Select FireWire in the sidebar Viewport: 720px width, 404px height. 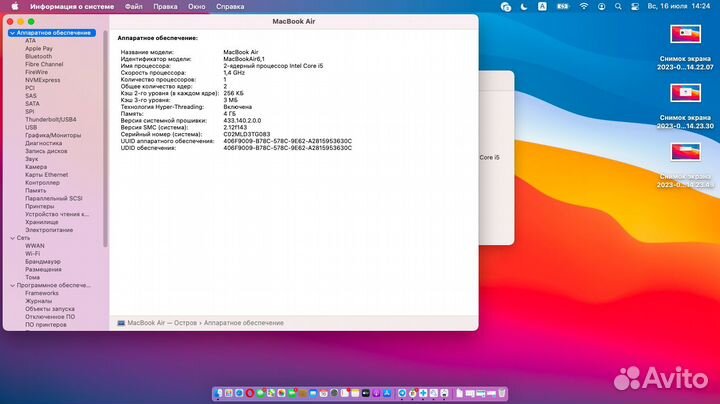36,72
